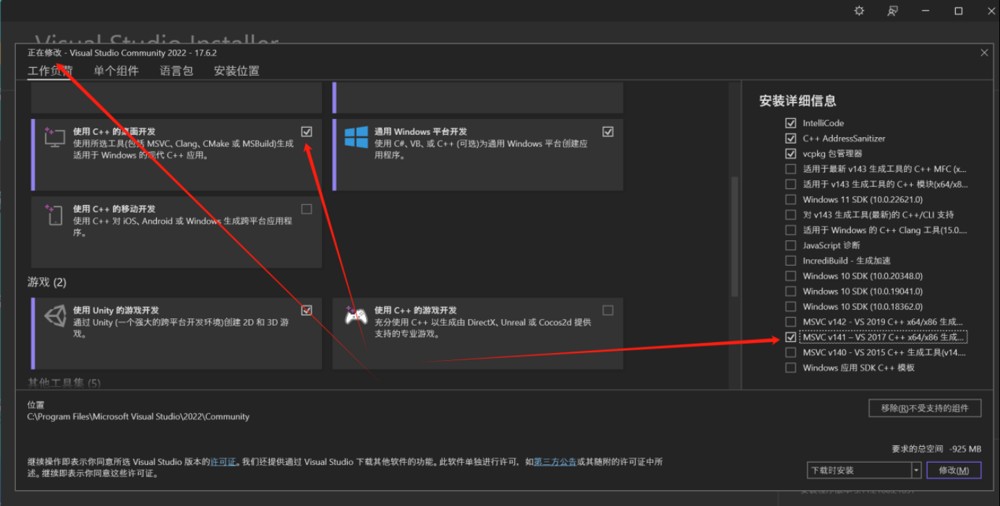Click the Unity game development cube icon
The height and width of the screenshot is (506, 1000).
55,315
